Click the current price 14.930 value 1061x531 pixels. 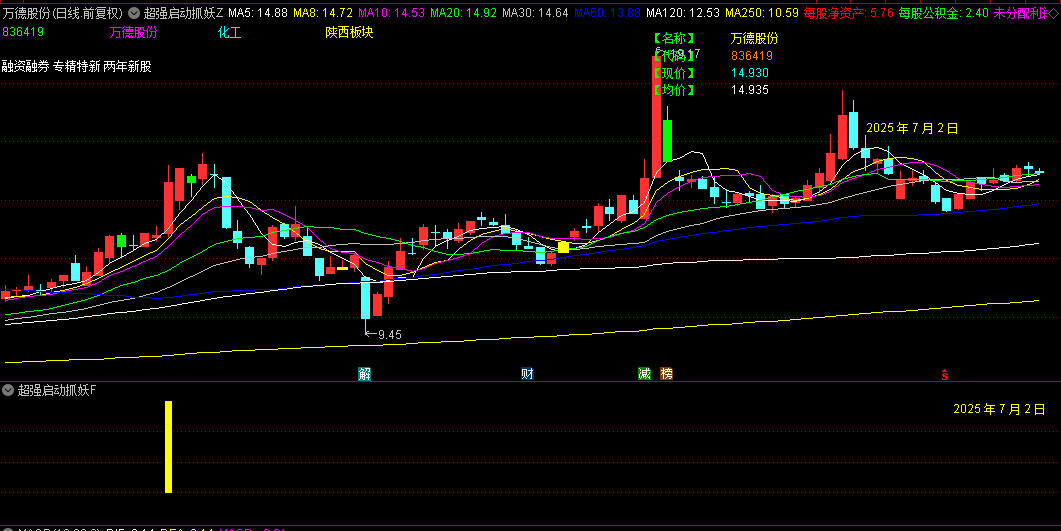coord(750,73)
